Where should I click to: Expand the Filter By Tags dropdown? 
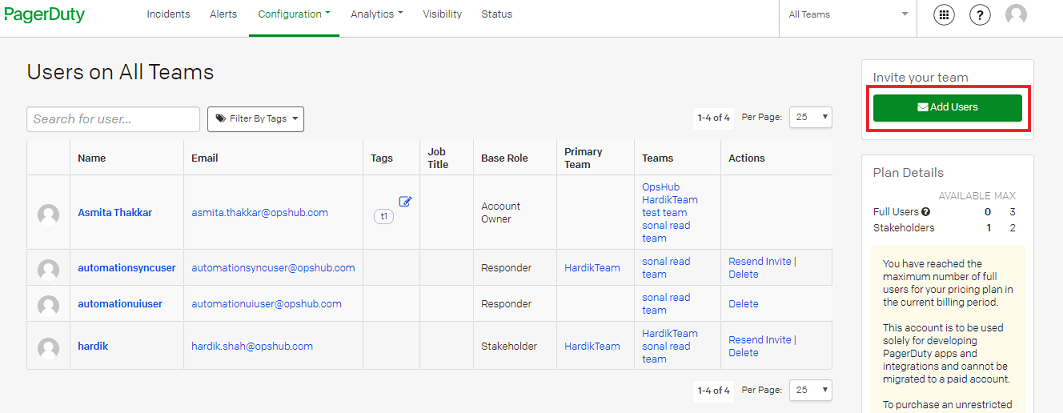click(255, 119)
